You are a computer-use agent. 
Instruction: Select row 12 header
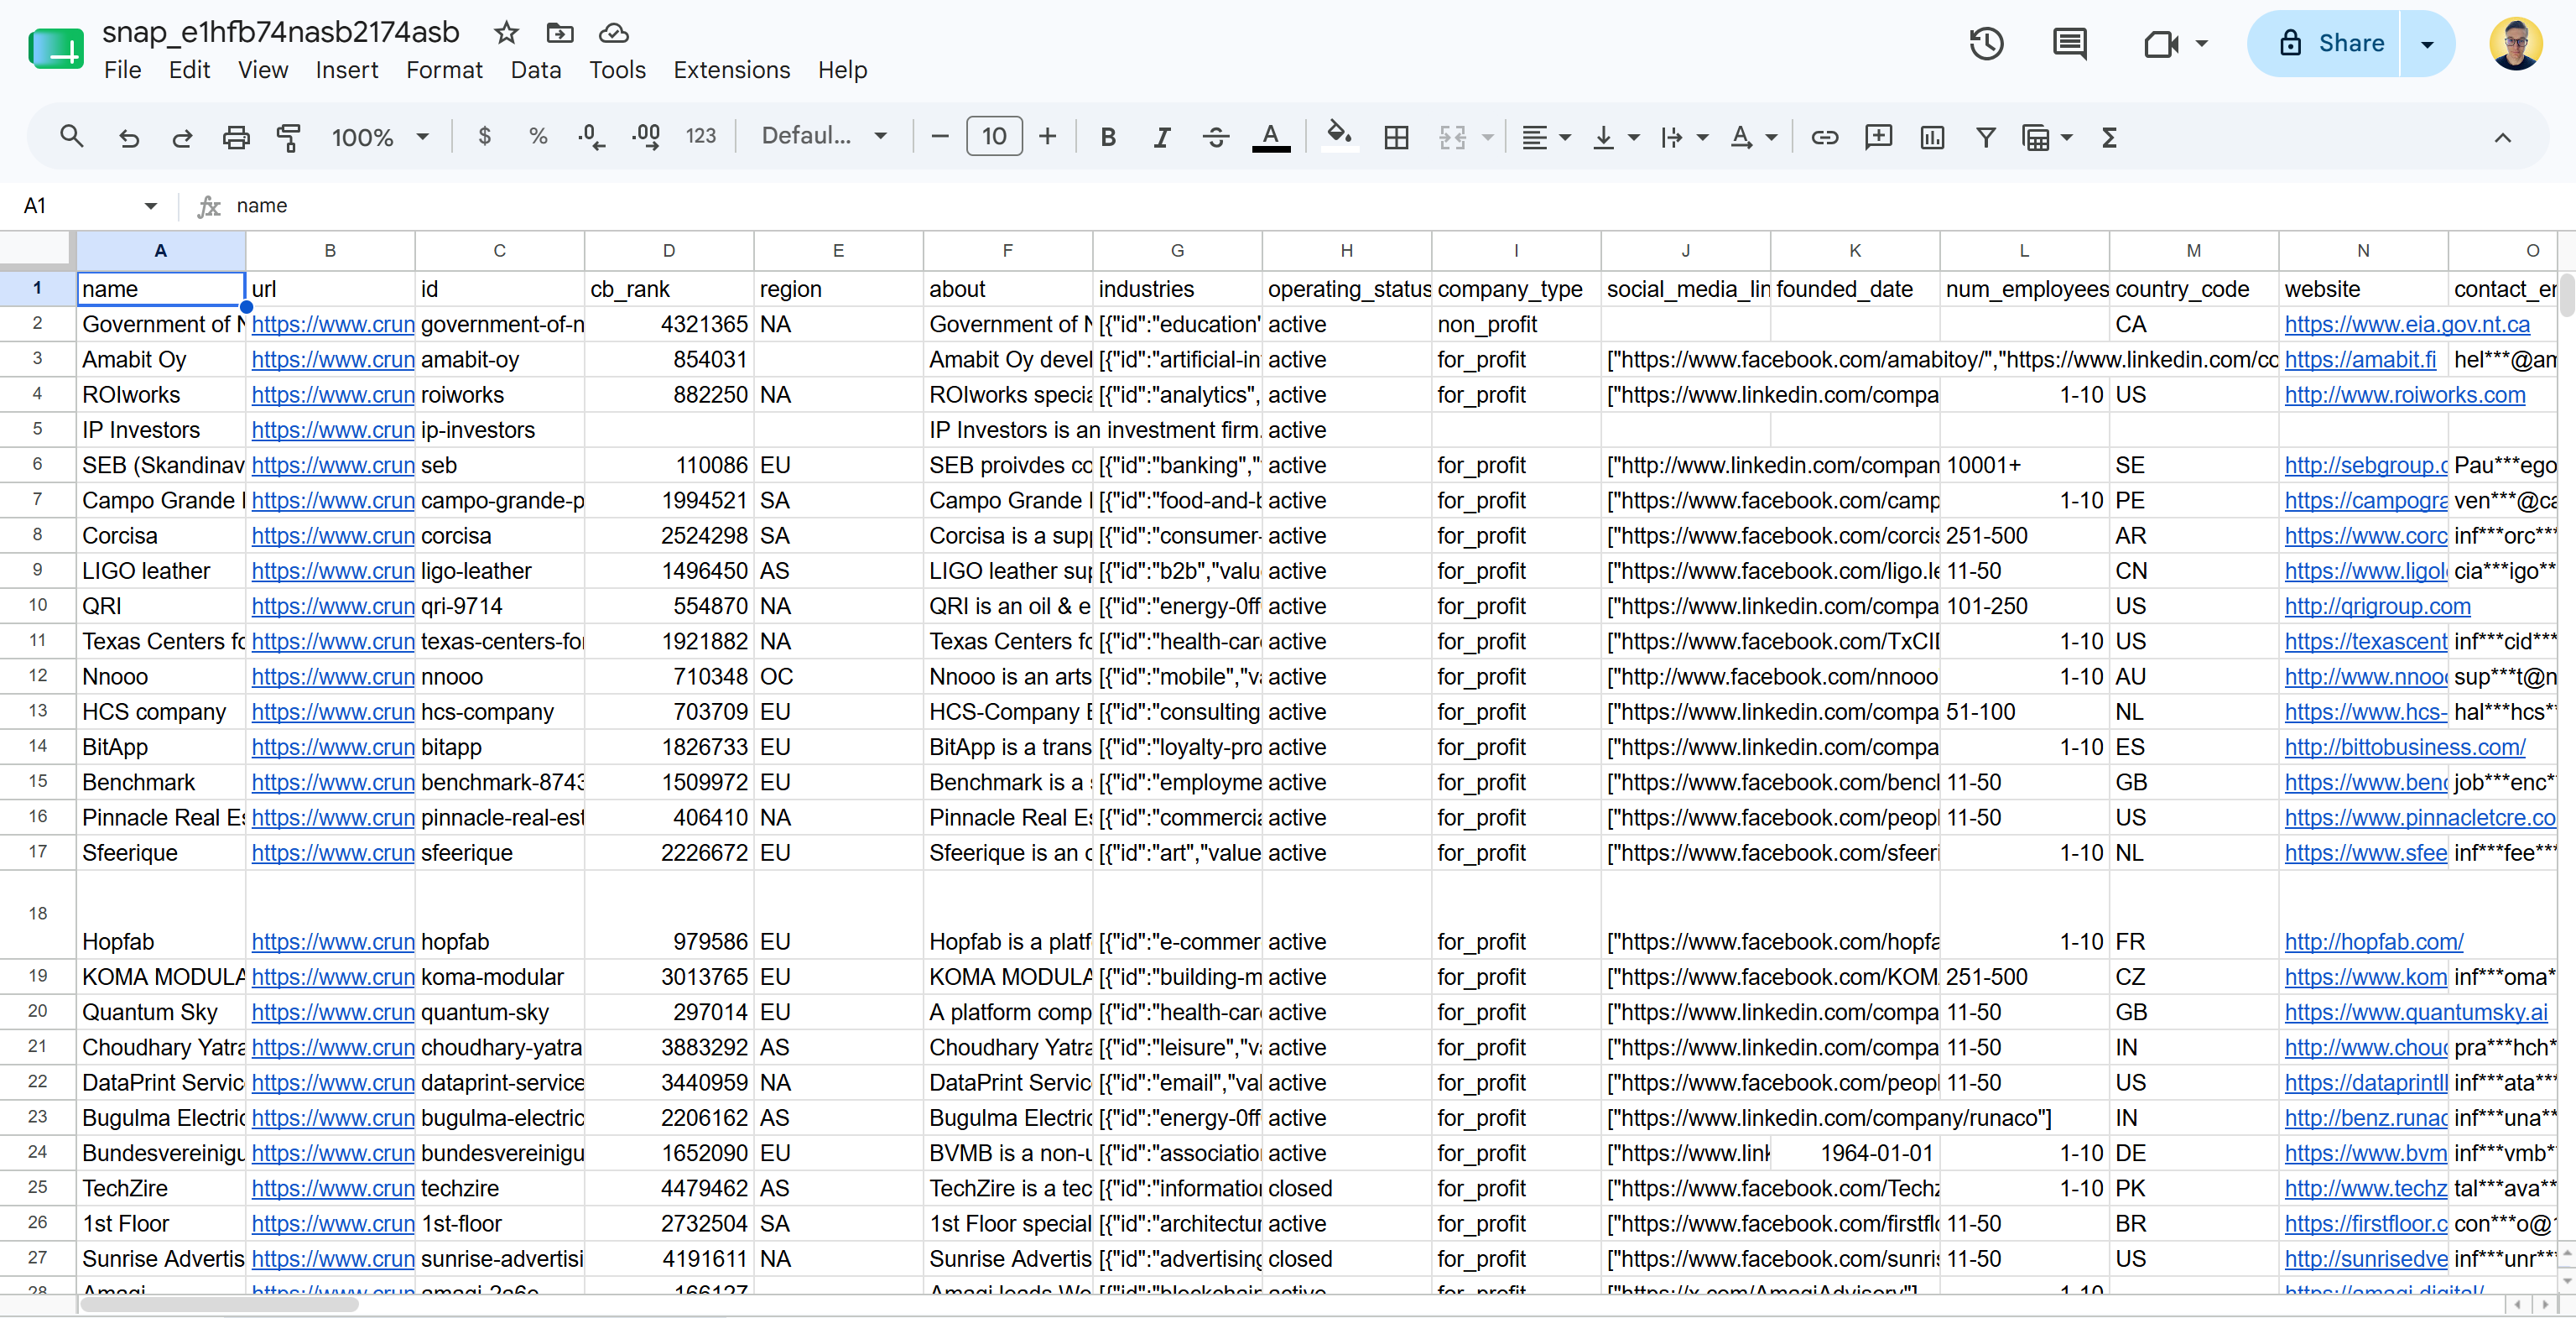point(38,676)
